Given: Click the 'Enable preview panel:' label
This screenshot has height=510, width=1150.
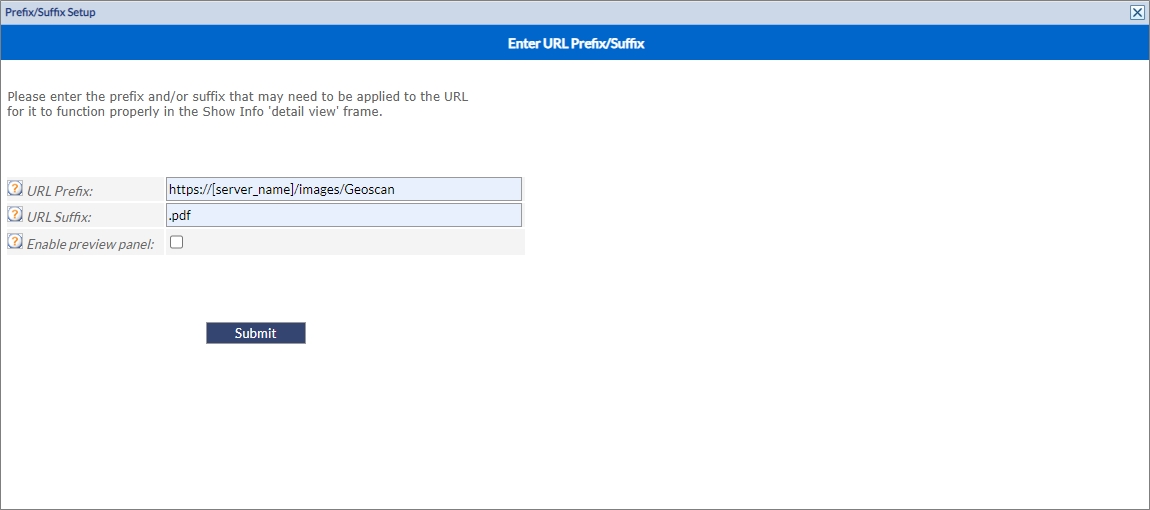Looking at the screenshot, I should tap(90, 244).
